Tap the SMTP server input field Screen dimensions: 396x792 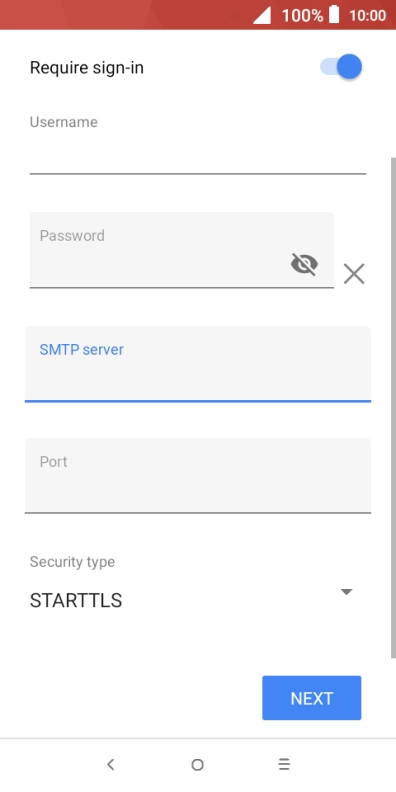tap(198, 364)
